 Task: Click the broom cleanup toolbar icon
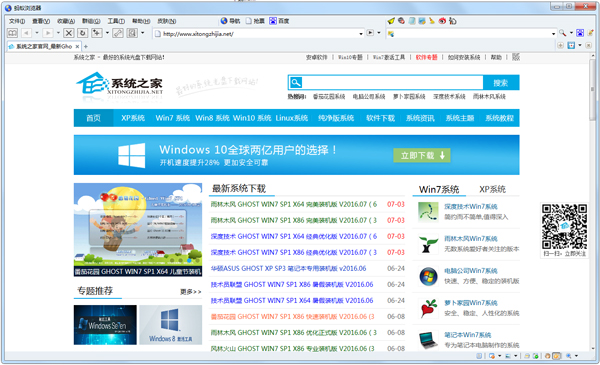click(x=432, y=21)
